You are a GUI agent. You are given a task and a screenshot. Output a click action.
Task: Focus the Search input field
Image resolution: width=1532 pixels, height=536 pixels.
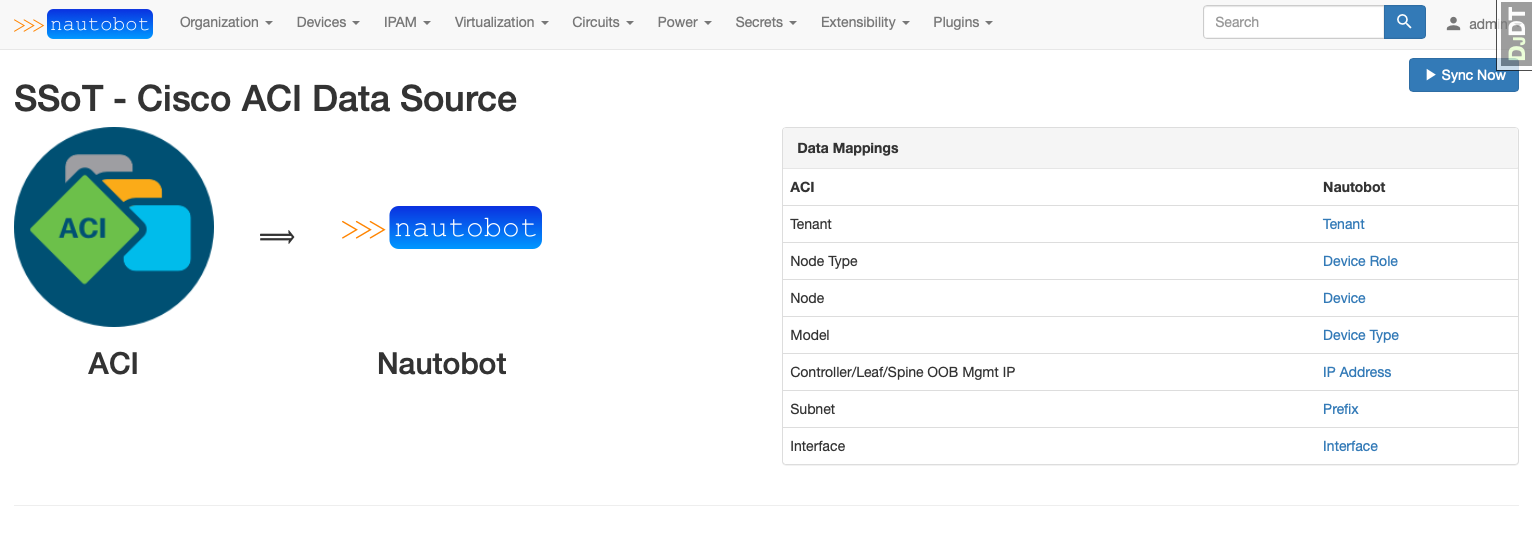click(1294, 22)
